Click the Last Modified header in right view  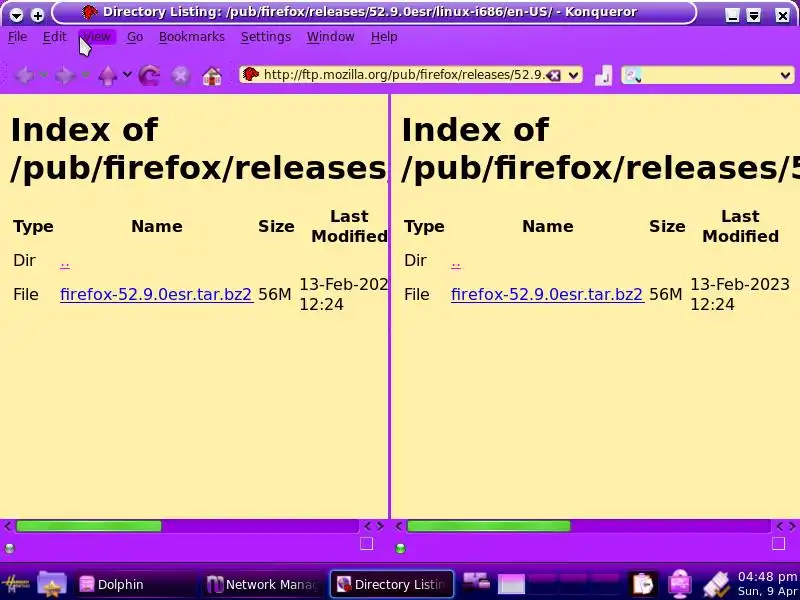point(740,226)
